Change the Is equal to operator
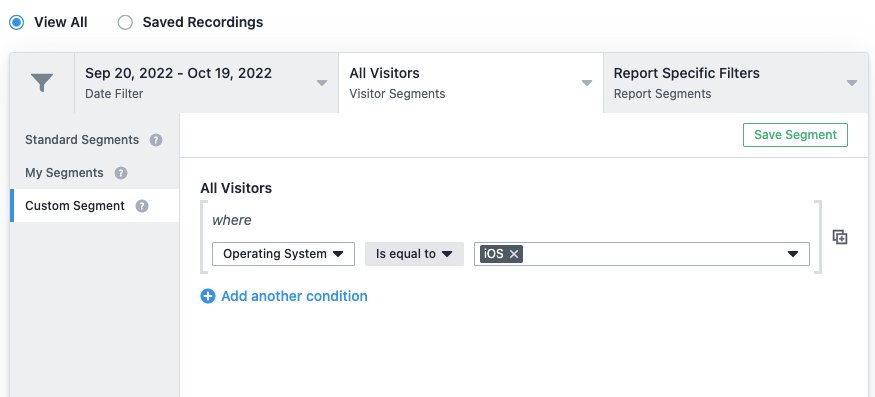875x397 pixels. (x=414, y=254)
